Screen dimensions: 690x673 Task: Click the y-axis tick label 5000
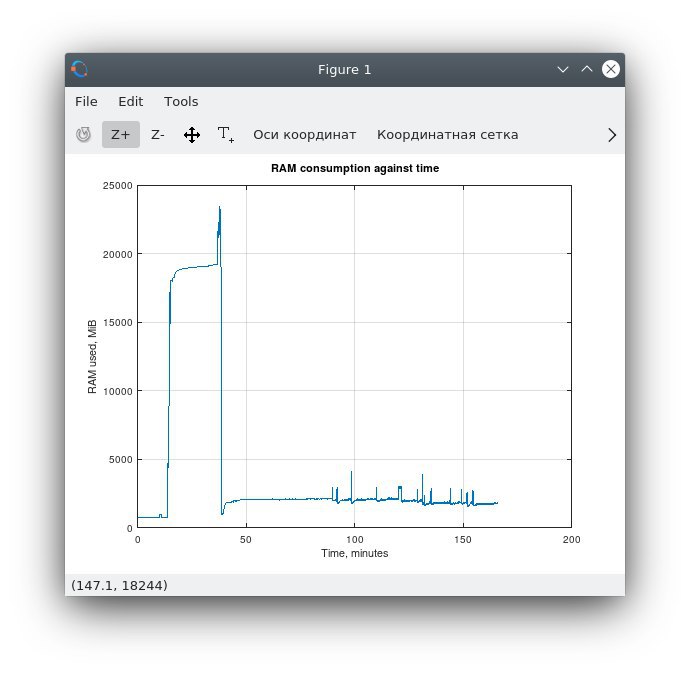coord(121,460)
